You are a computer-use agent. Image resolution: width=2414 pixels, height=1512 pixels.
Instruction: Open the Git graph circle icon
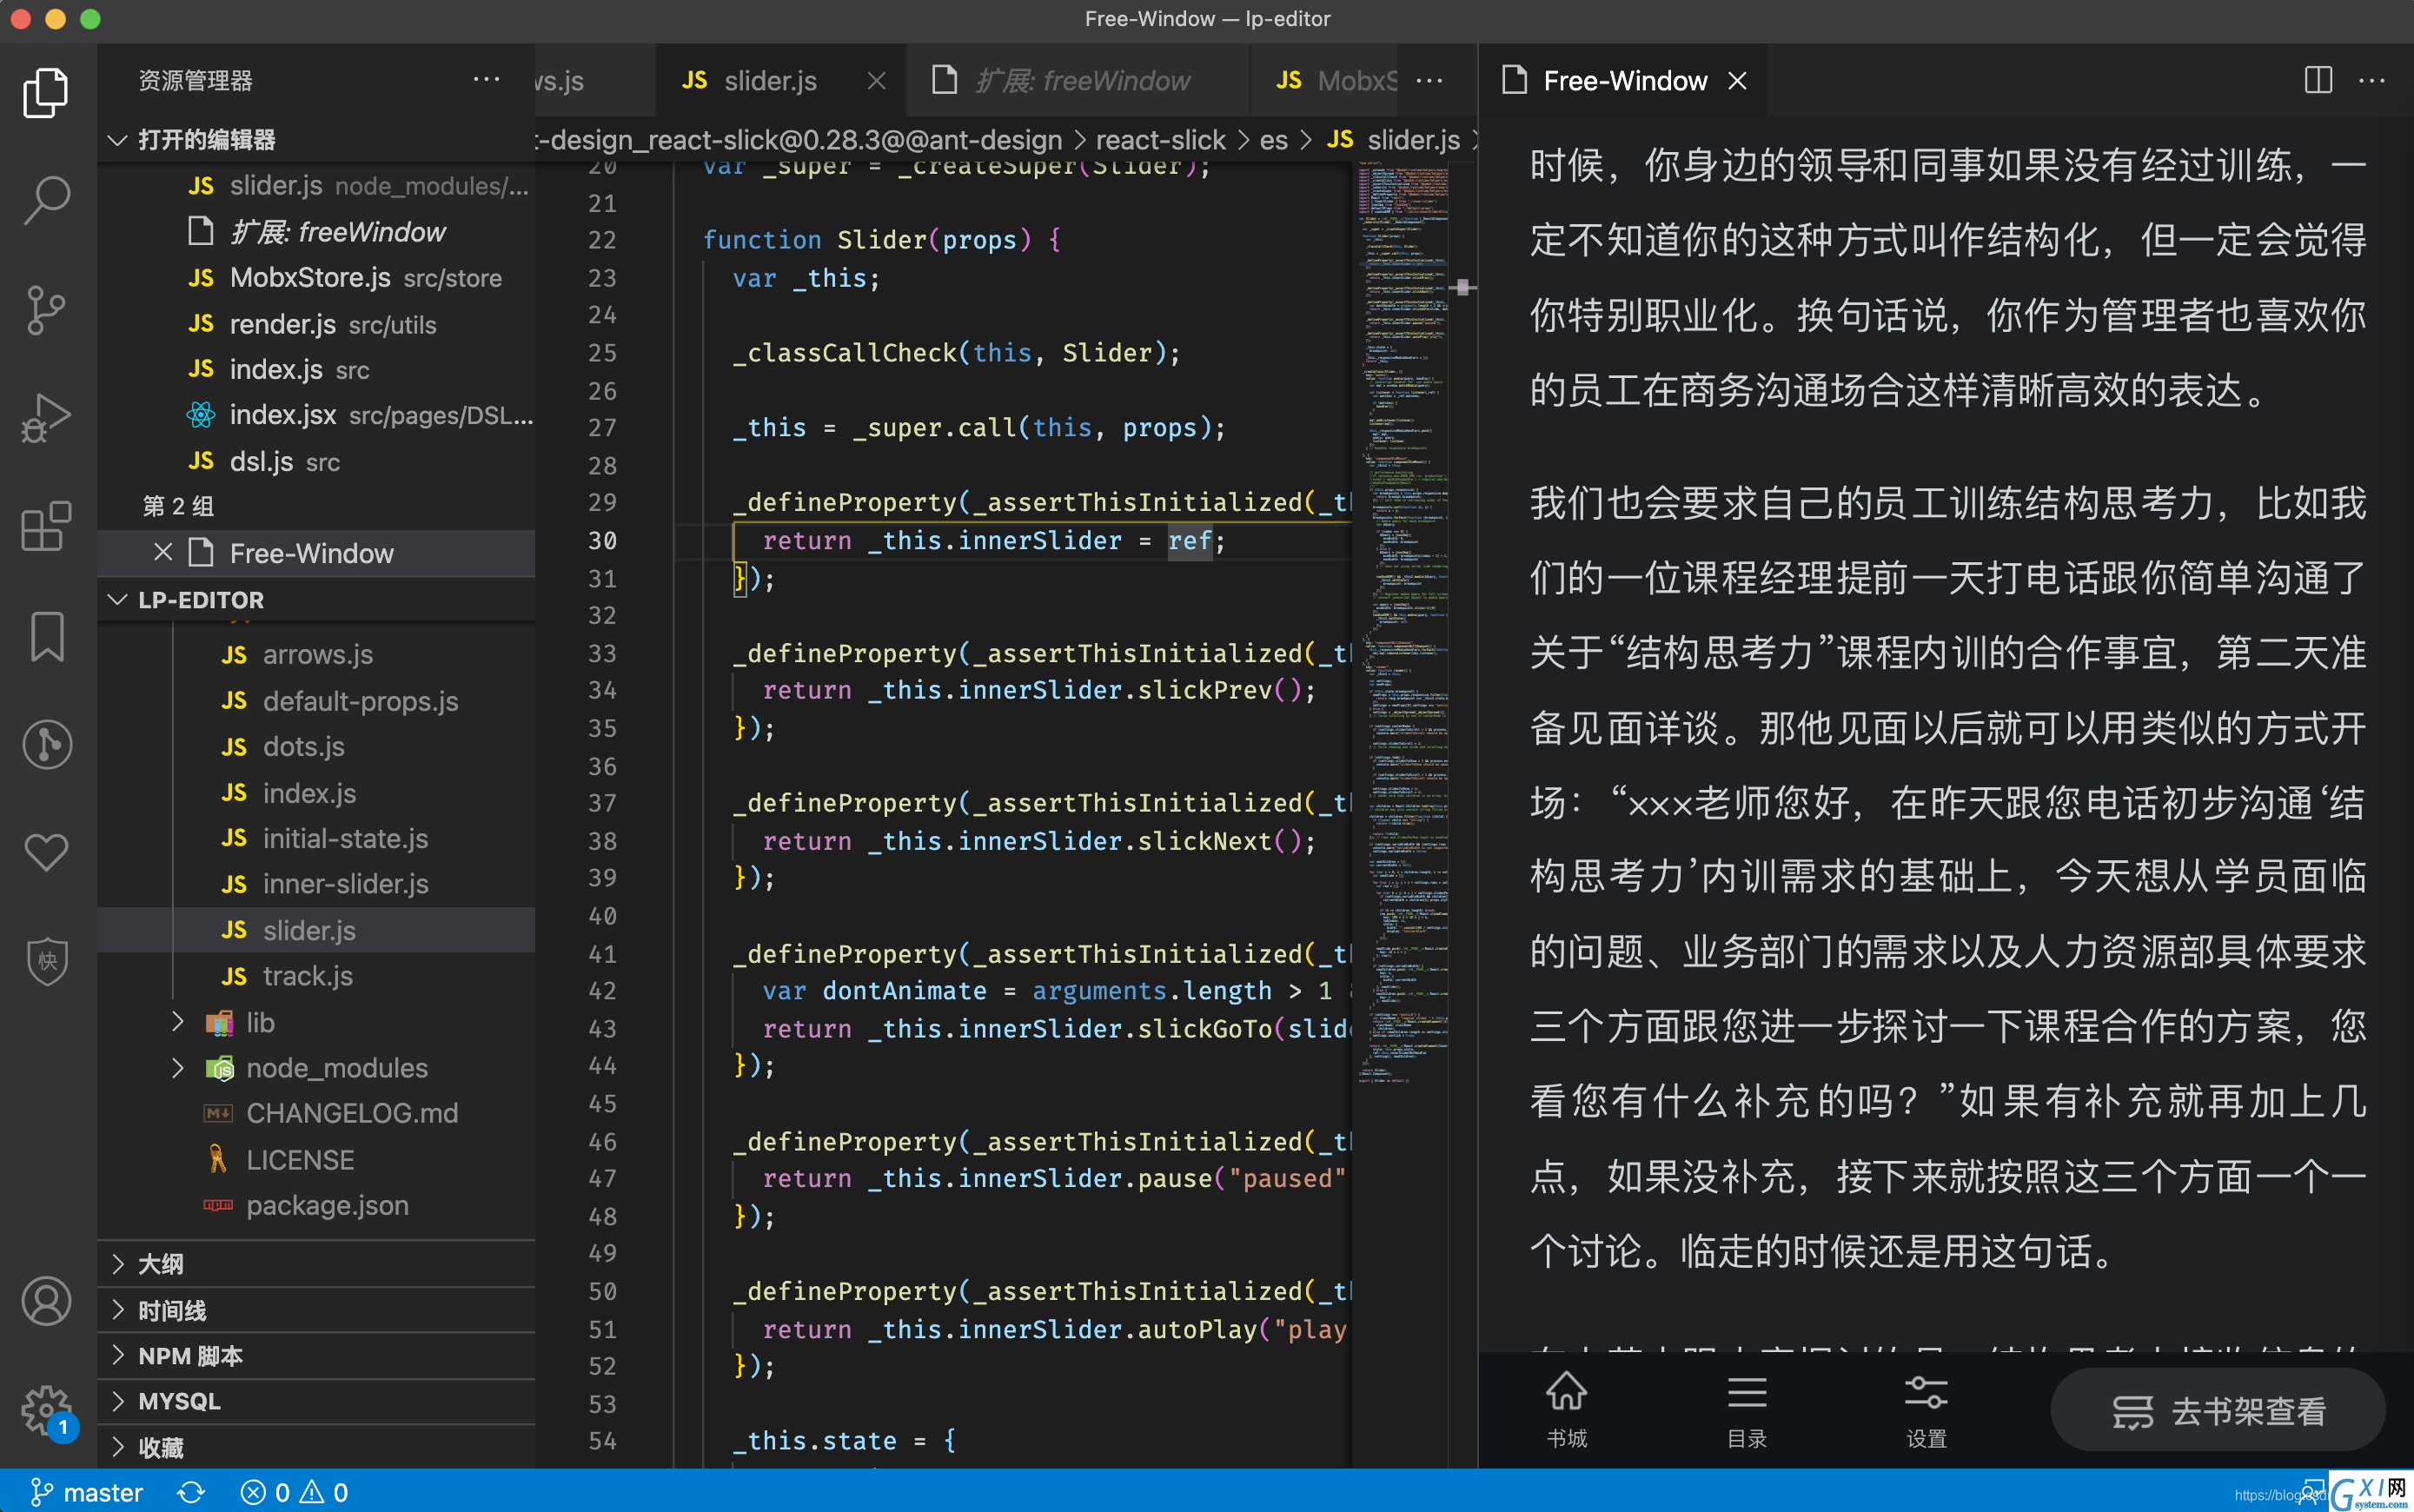[x=46, y=744]
